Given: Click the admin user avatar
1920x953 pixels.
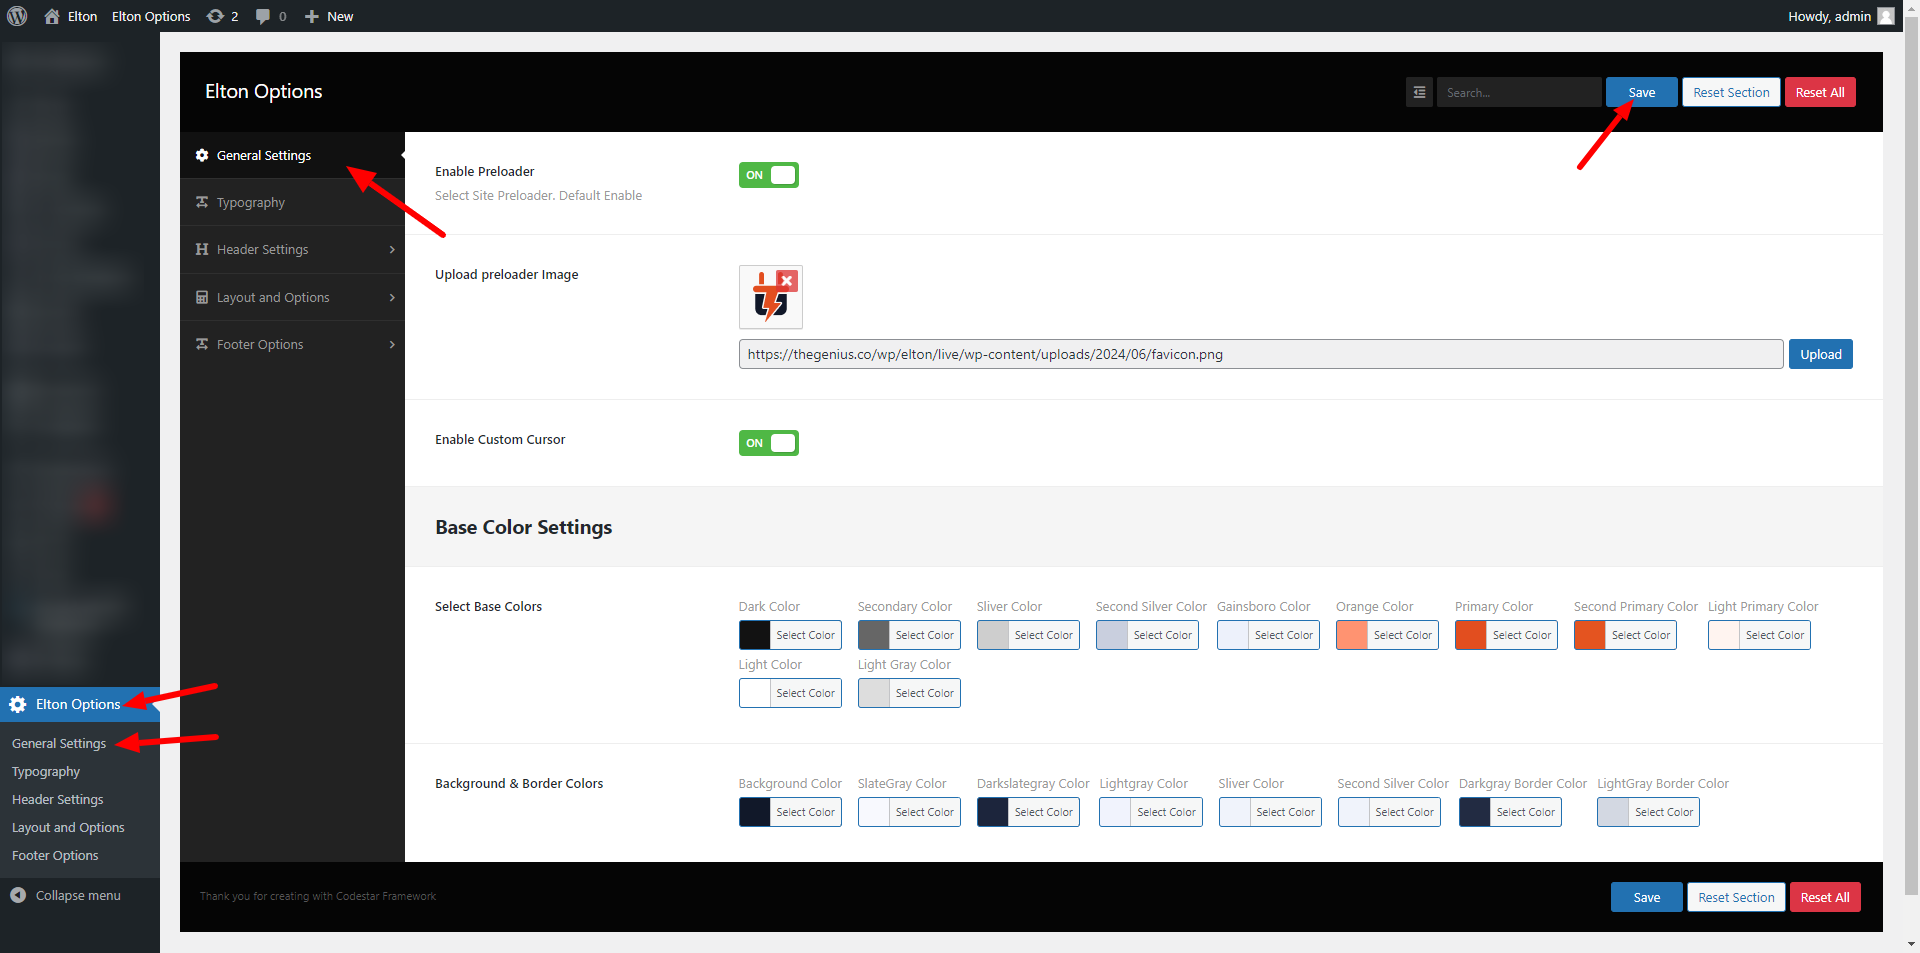Looking at the screenshot, I should tap(1885, 16).
